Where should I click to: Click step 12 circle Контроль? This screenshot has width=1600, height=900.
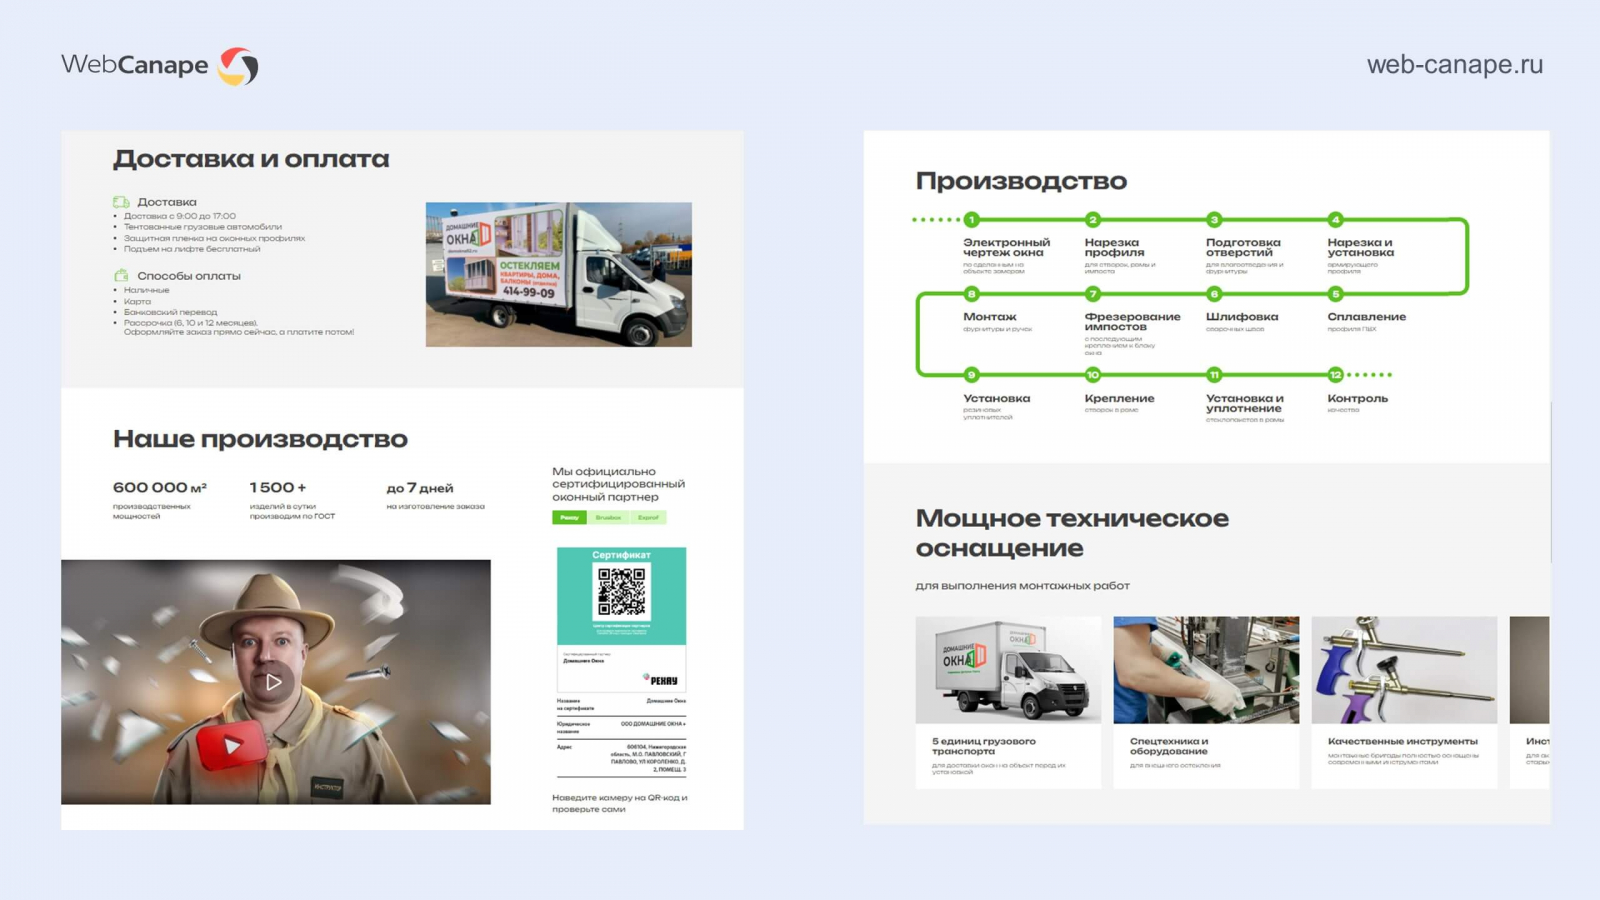click(1335, 375)
